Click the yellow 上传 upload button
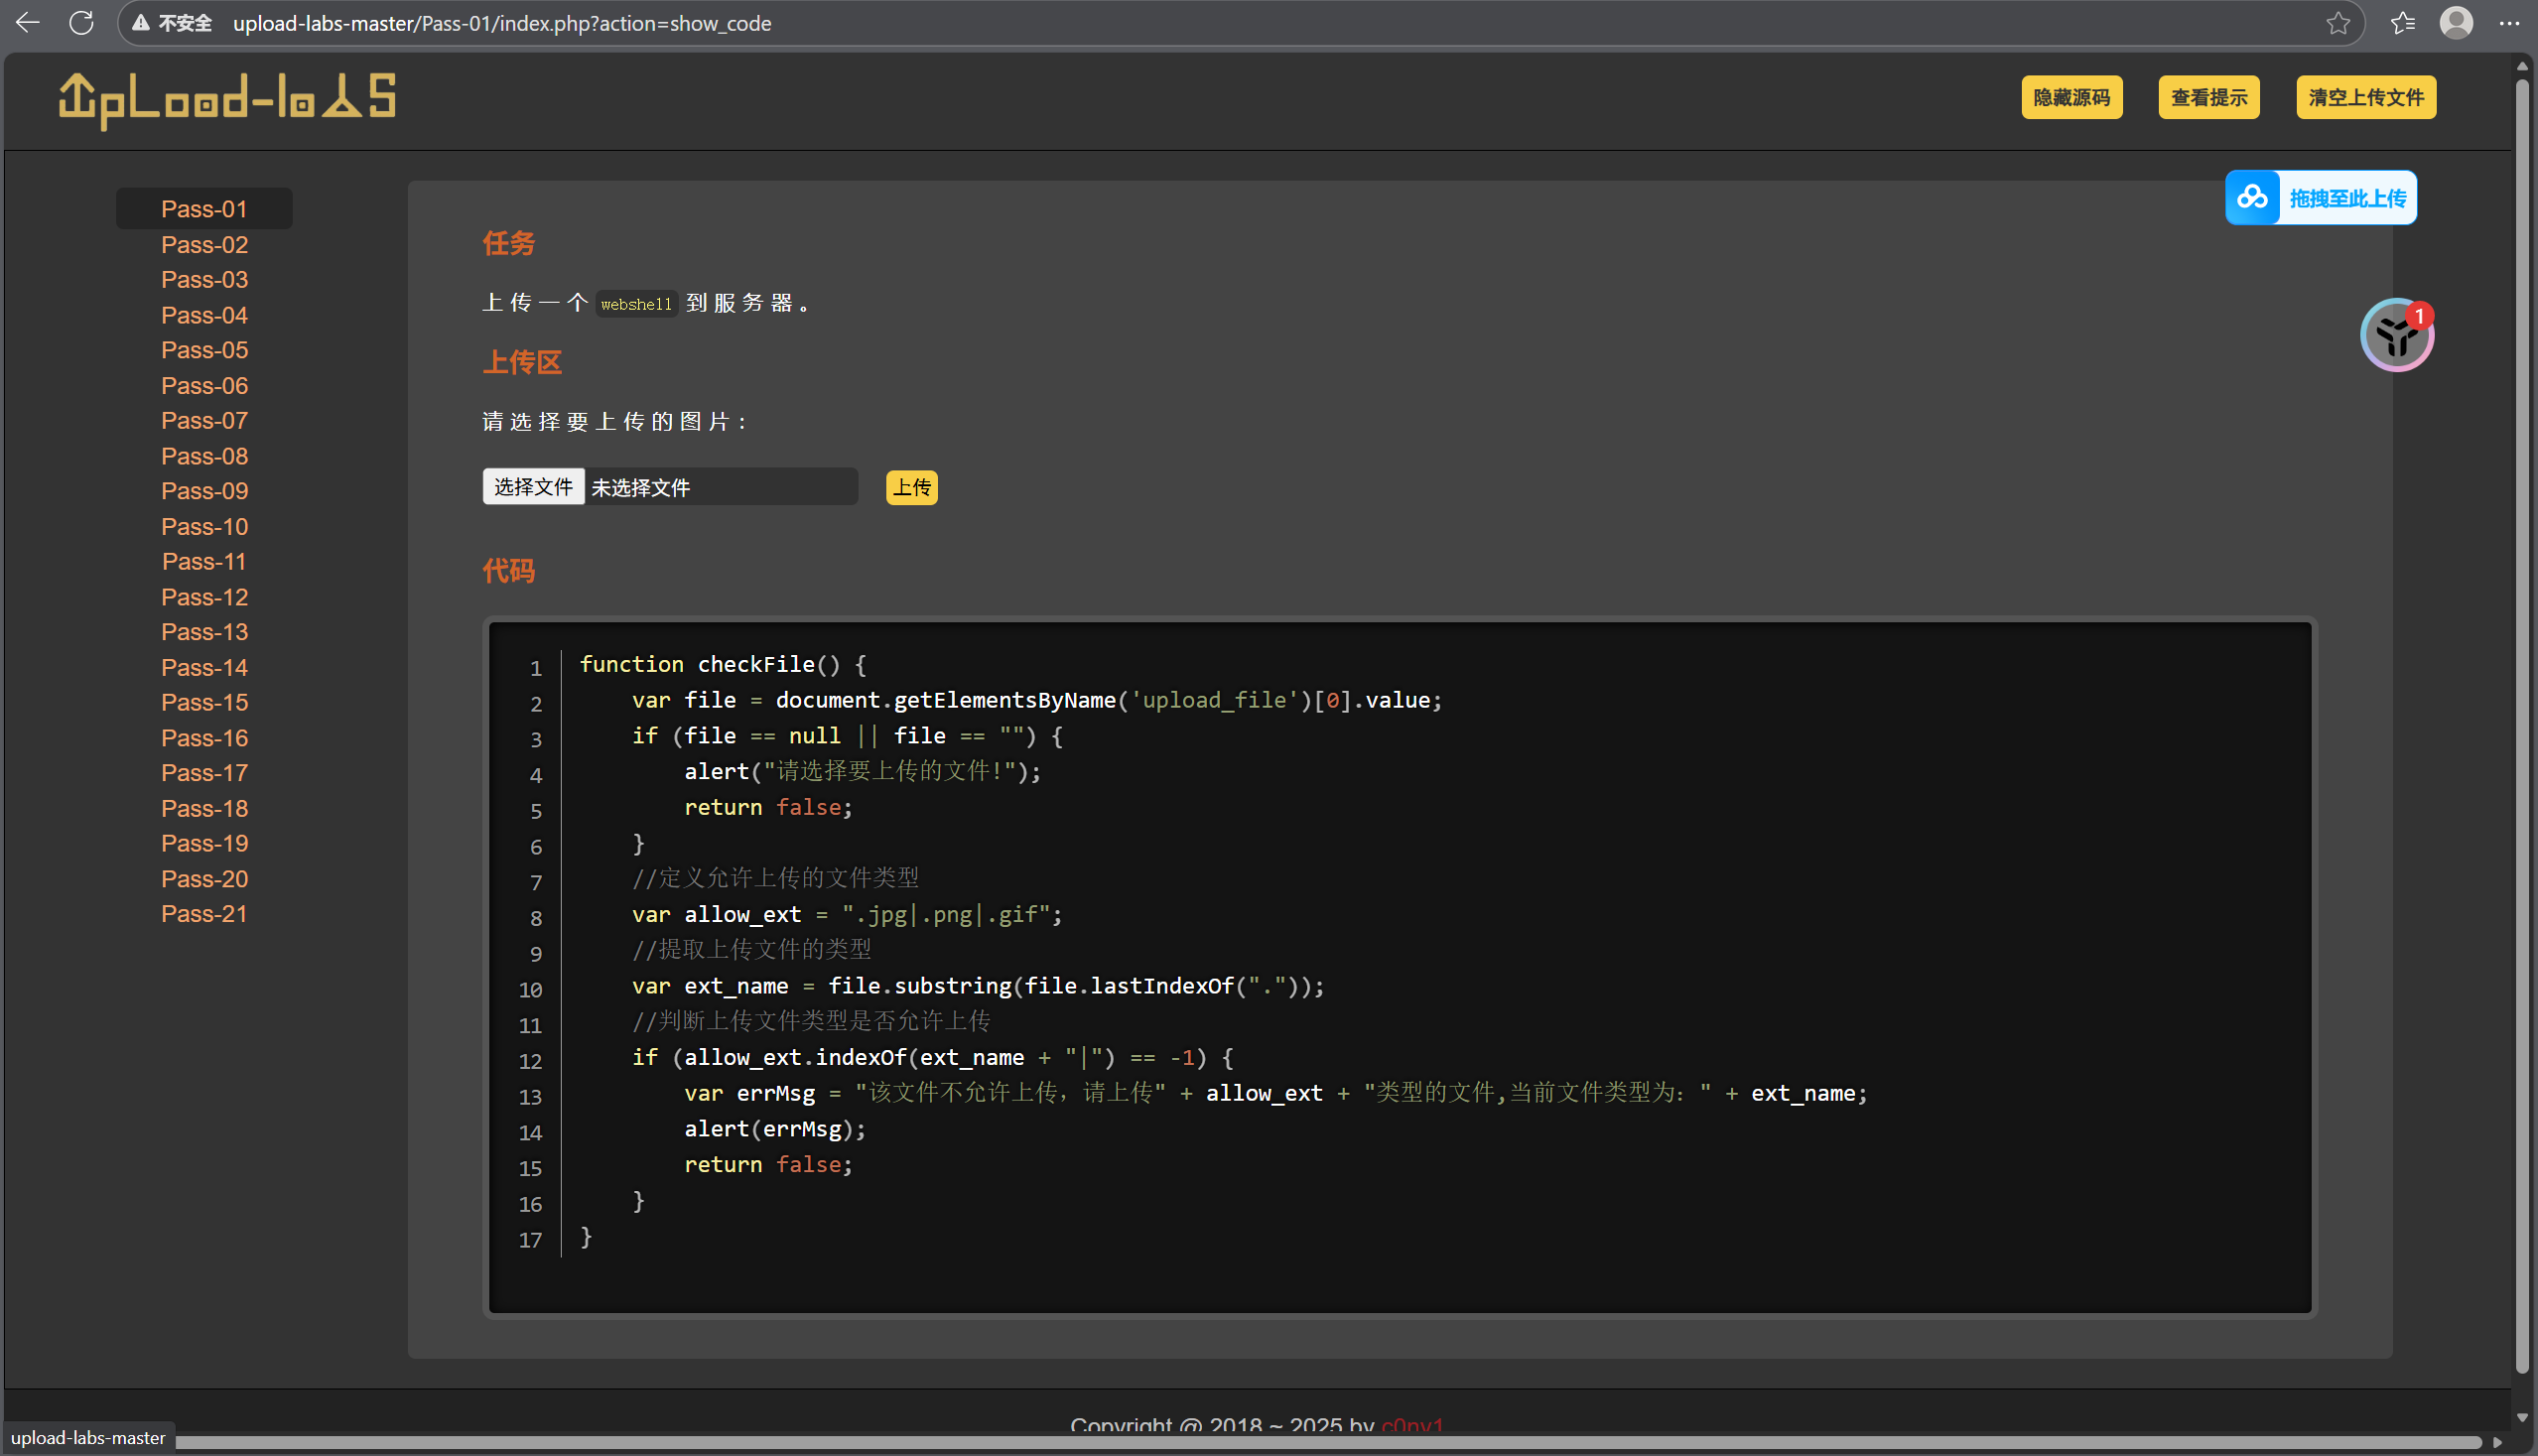The width and height of the screenshot is (2538, 1456). [911, 488]
